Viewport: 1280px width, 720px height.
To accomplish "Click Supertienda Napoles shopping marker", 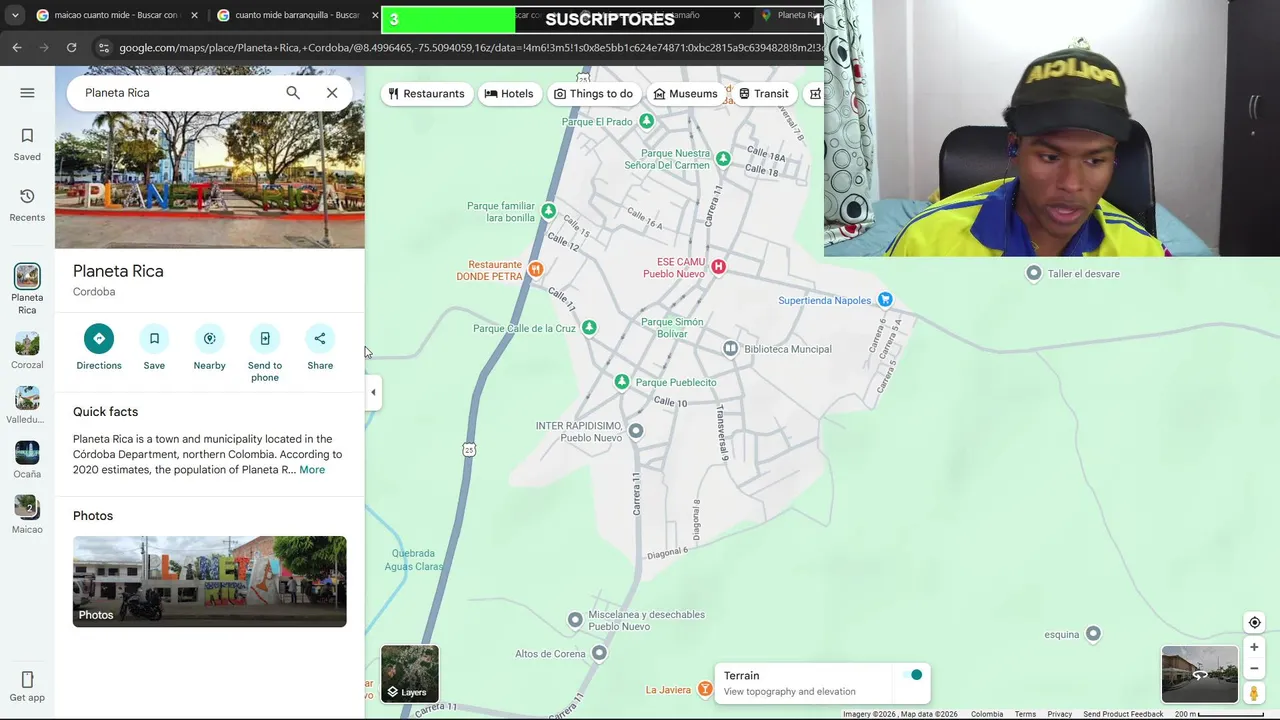I will point(885,300).
